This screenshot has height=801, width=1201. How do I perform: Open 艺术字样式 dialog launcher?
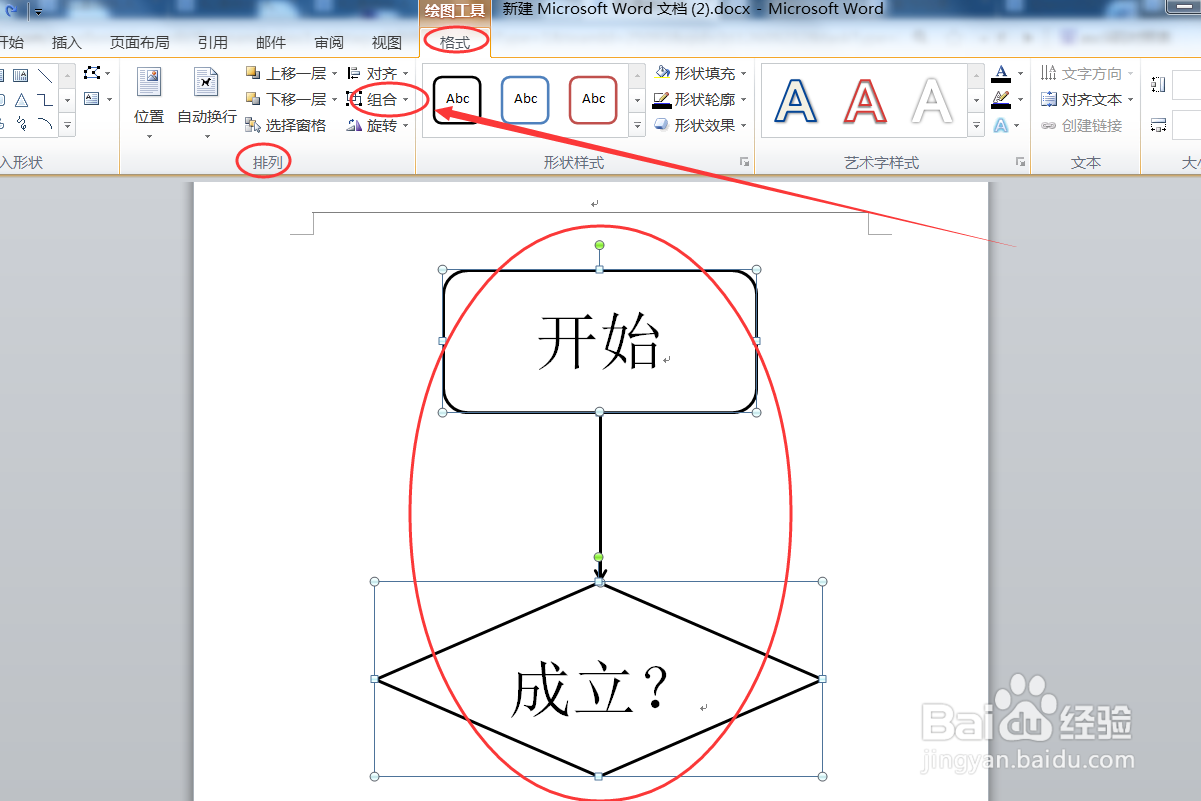click(1020, 162)
